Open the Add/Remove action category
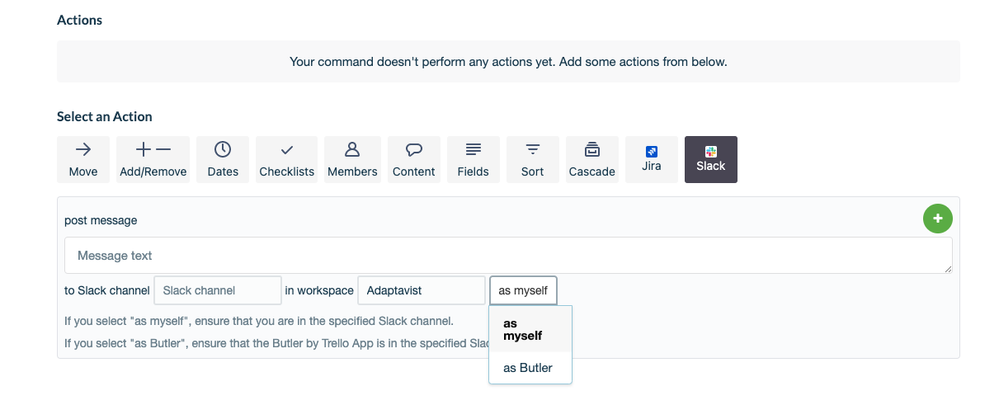This screenshot has width=999, height=400. (x=153, y=159)
